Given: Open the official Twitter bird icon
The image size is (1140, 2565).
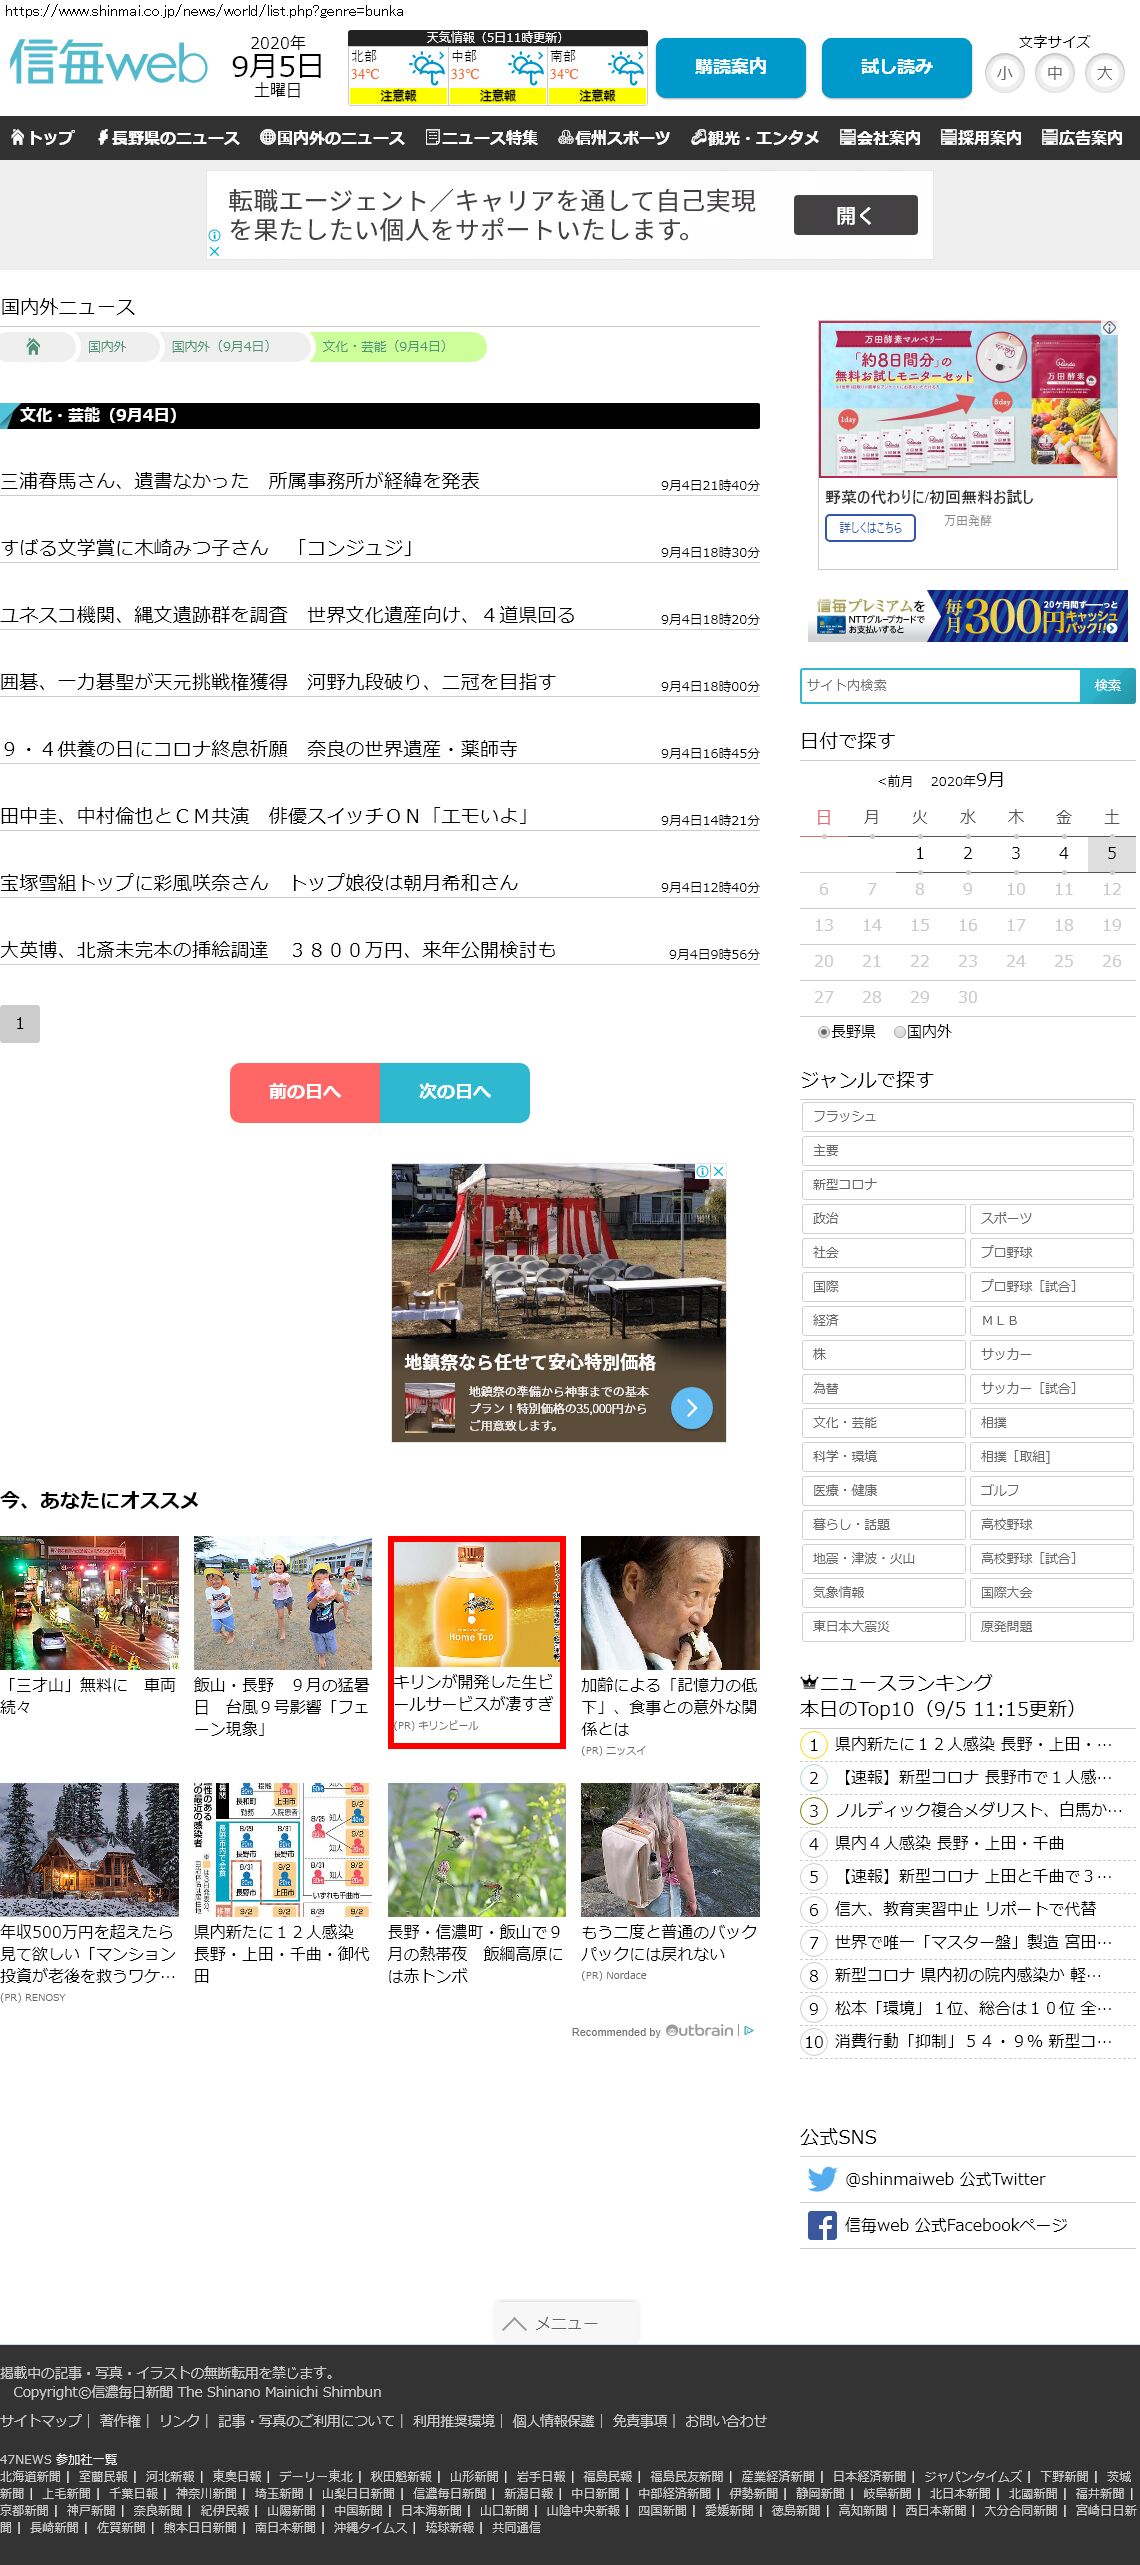Looking at the screenshot, I should (821, 2179).
